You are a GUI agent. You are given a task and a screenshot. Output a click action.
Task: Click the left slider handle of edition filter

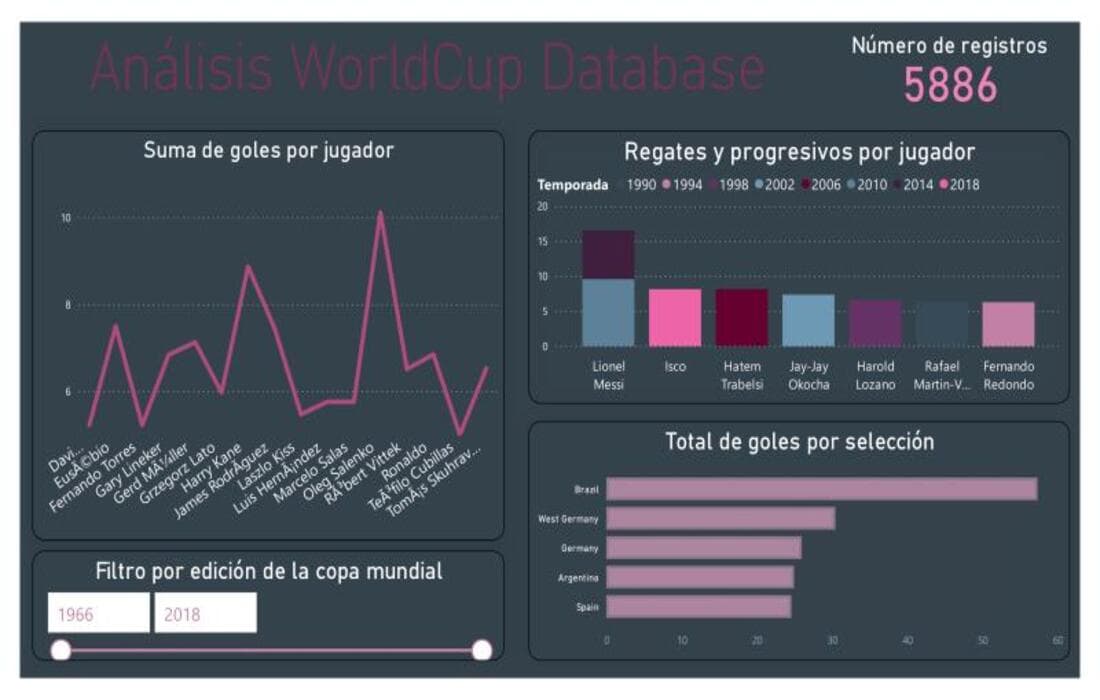pyautogui.click(x=61, y=650)
